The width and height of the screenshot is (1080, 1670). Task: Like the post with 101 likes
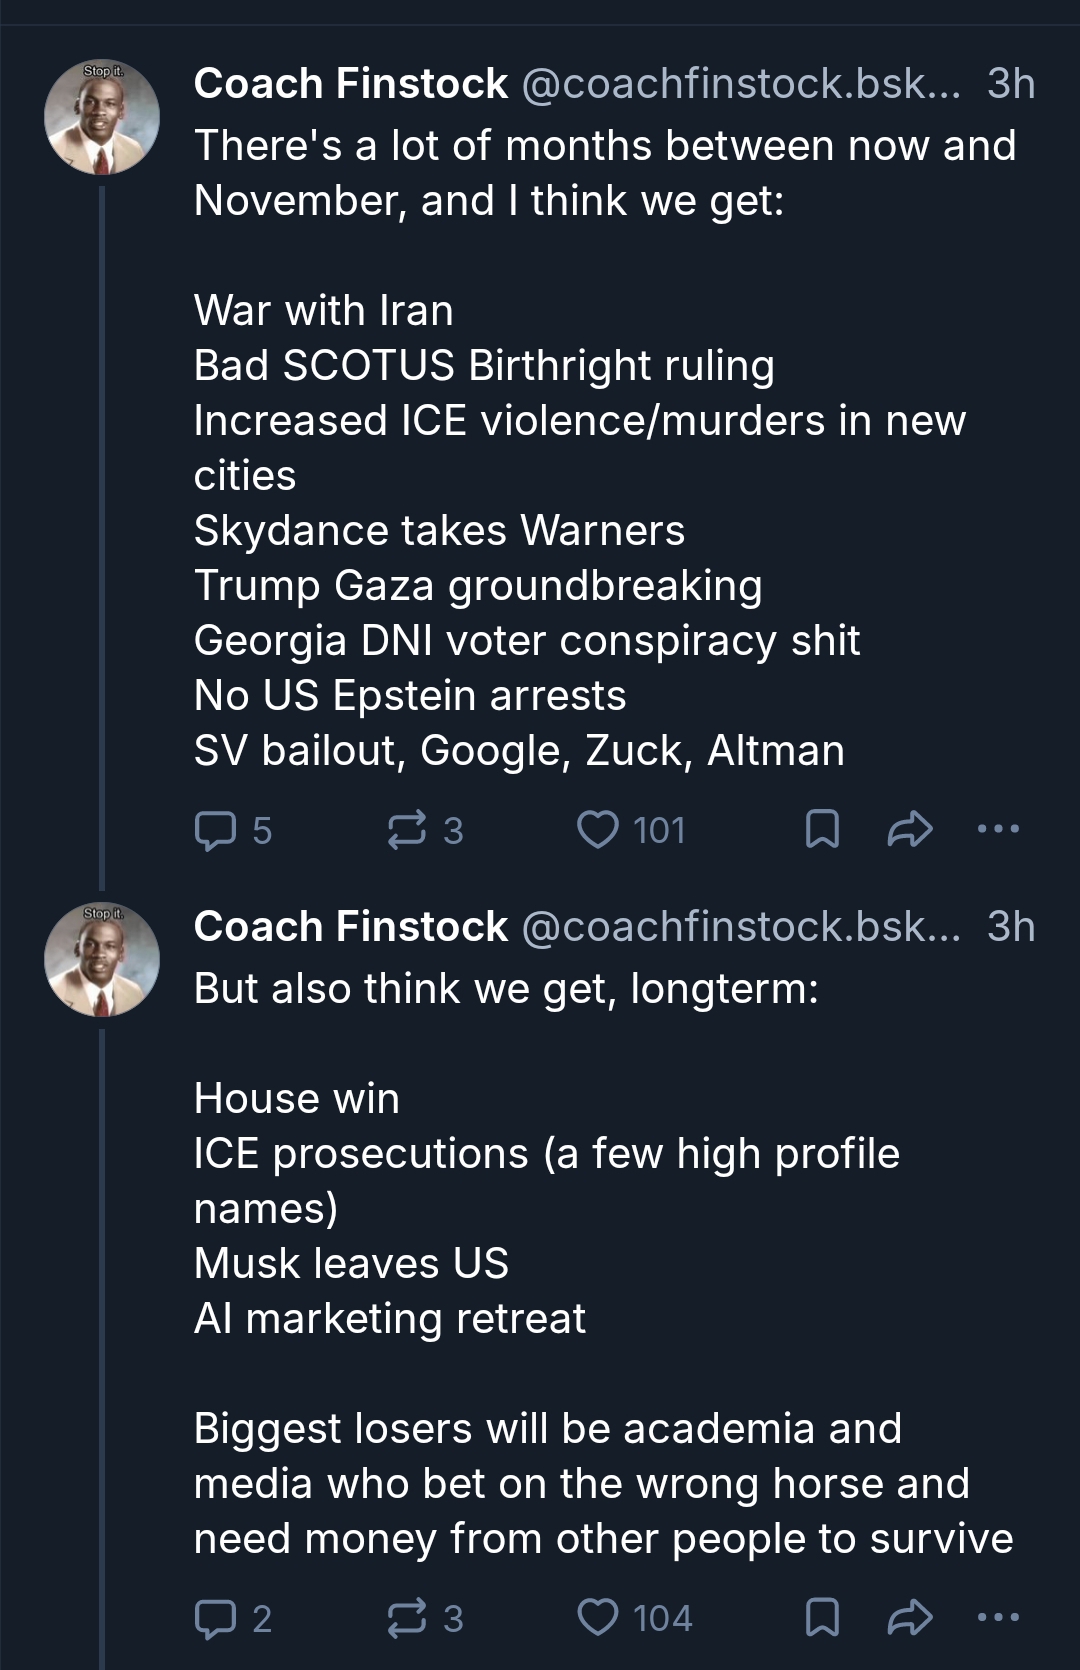(599, 830)
